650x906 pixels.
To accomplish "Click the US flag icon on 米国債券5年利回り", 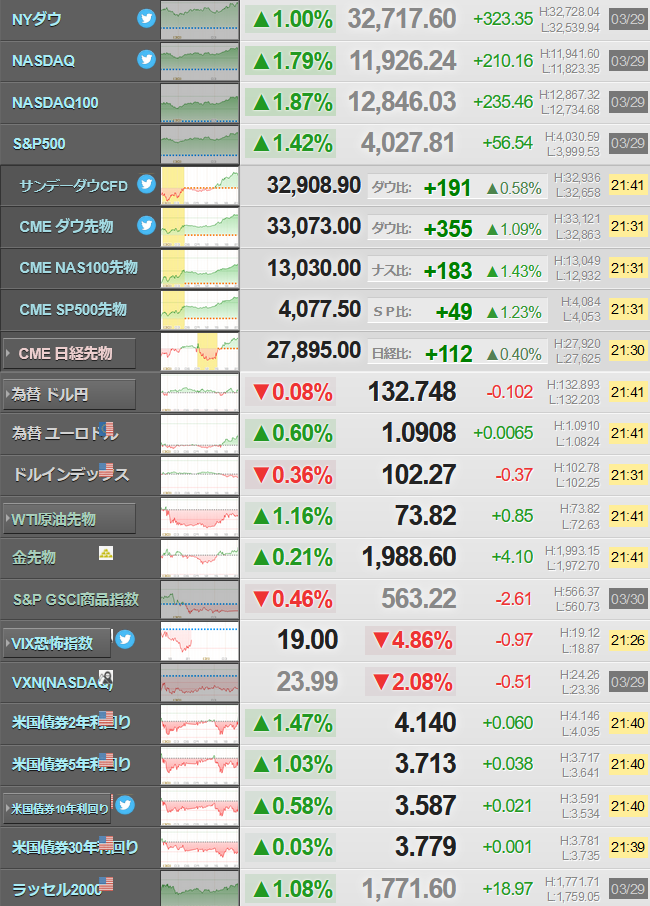I will pos(106,760).
